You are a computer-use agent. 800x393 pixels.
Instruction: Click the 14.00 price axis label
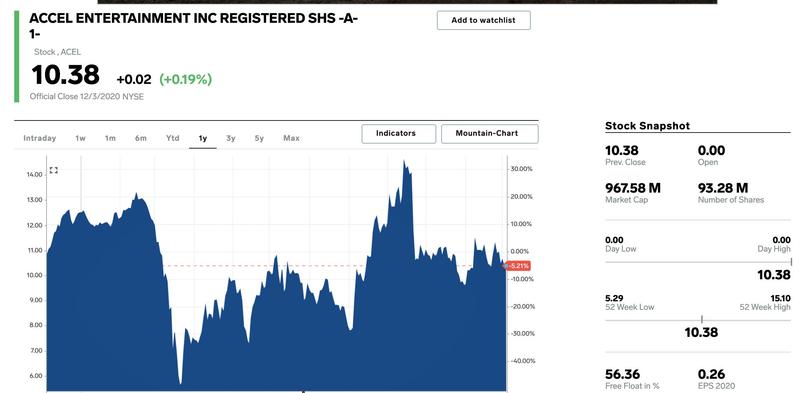(x=35, y=175)
